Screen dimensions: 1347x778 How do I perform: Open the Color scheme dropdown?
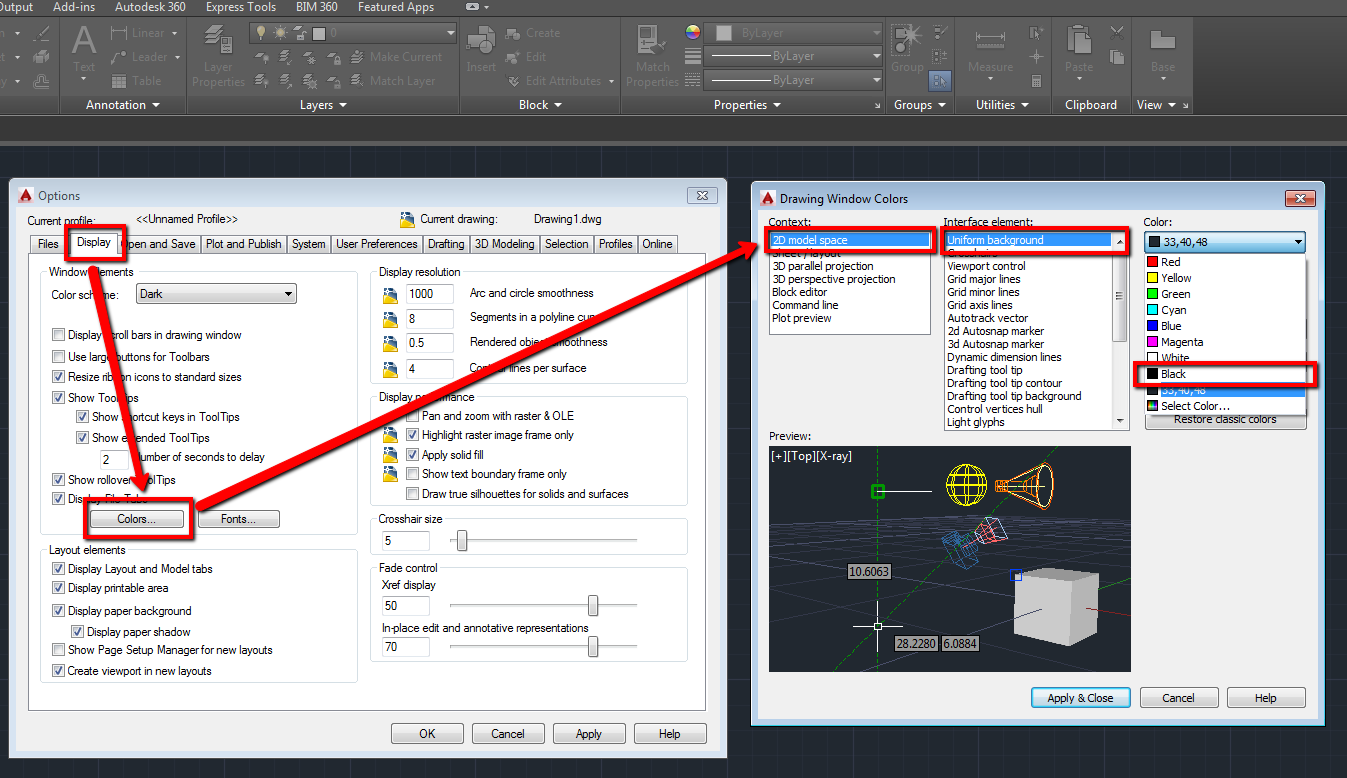click(x=216, y=294)
